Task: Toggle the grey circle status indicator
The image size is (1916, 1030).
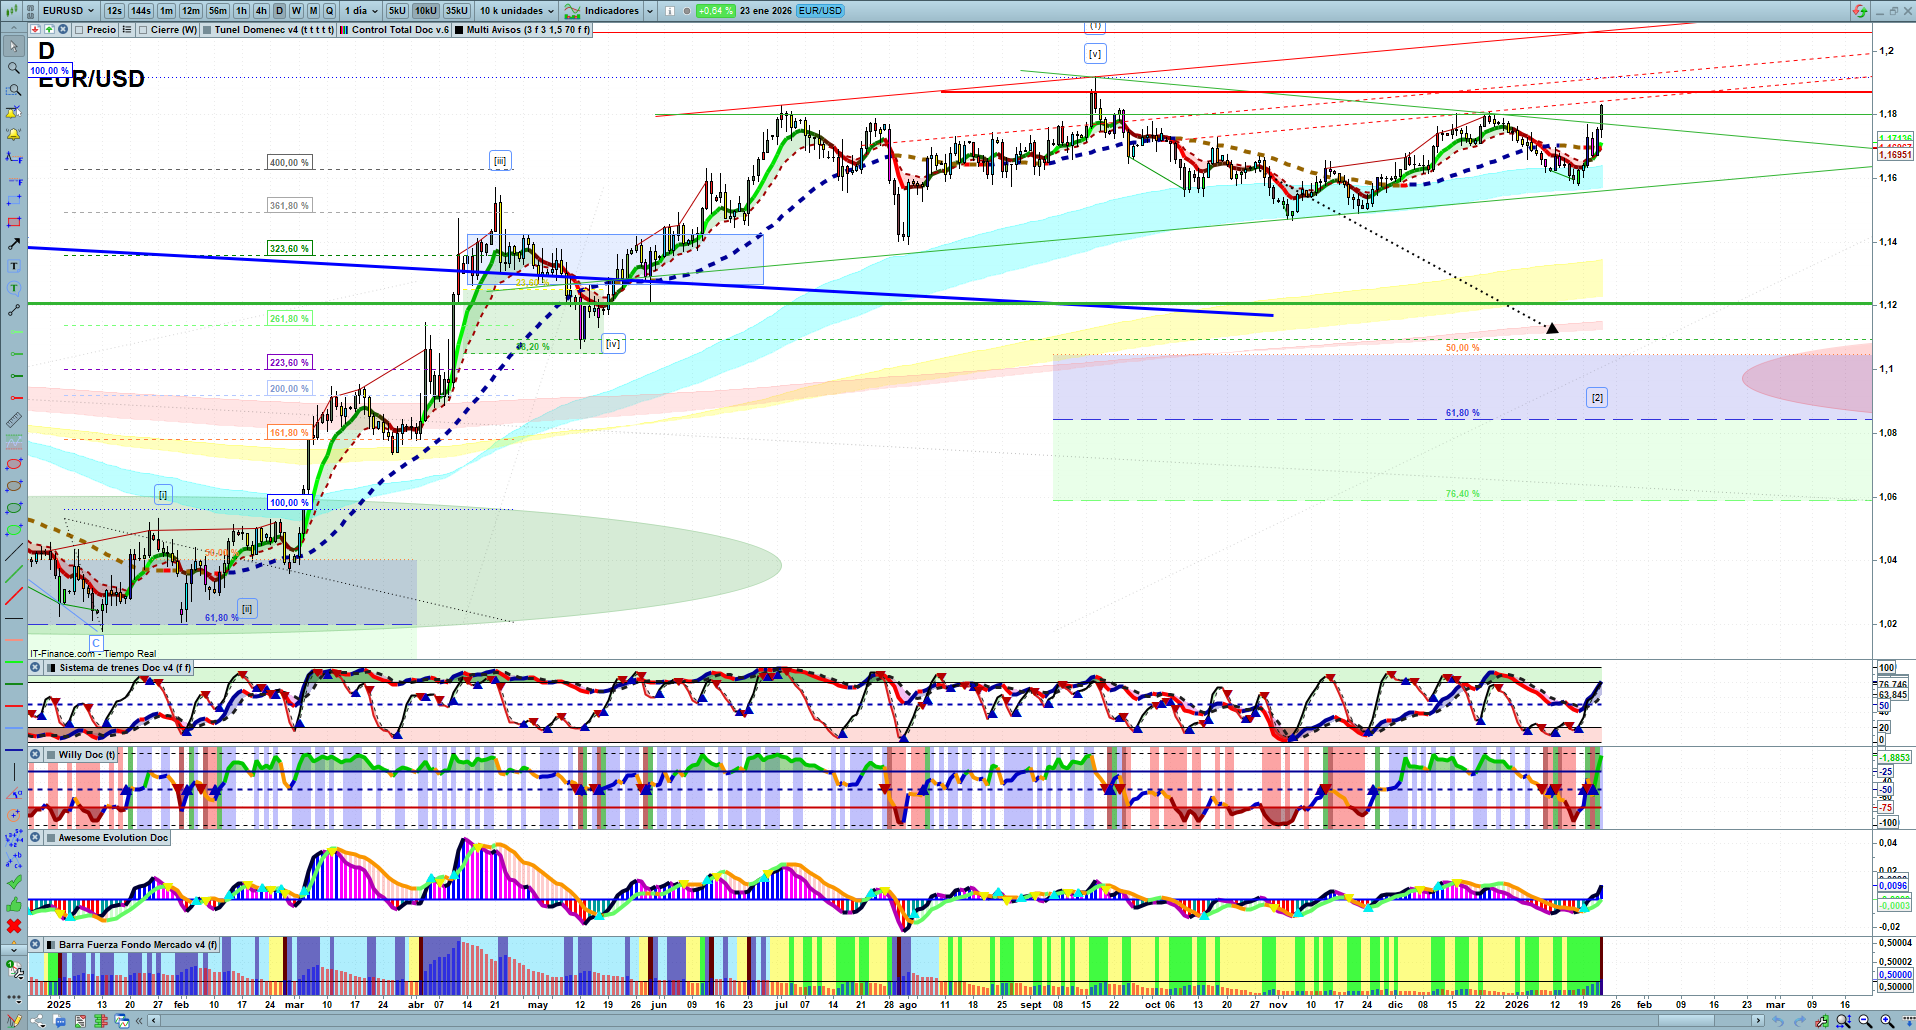Action: 688,11
